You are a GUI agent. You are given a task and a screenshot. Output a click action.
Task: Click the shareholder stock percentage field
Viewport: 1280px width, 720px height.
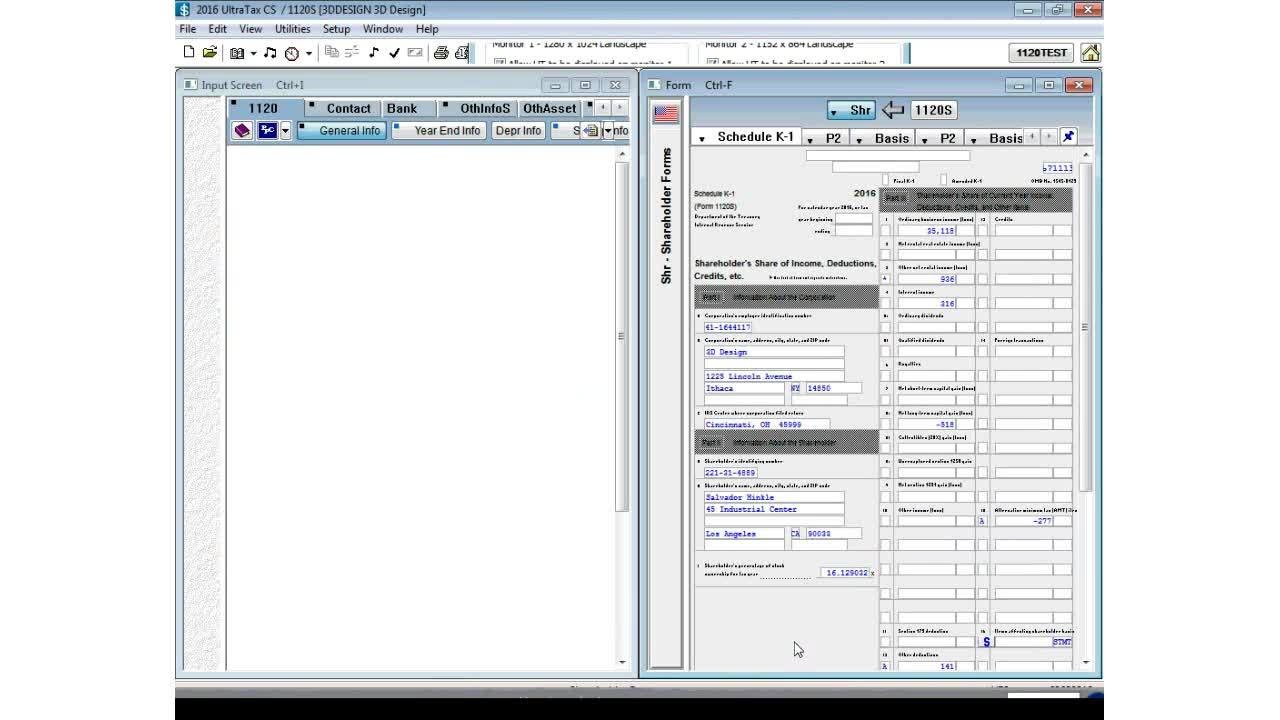point(843,573)
